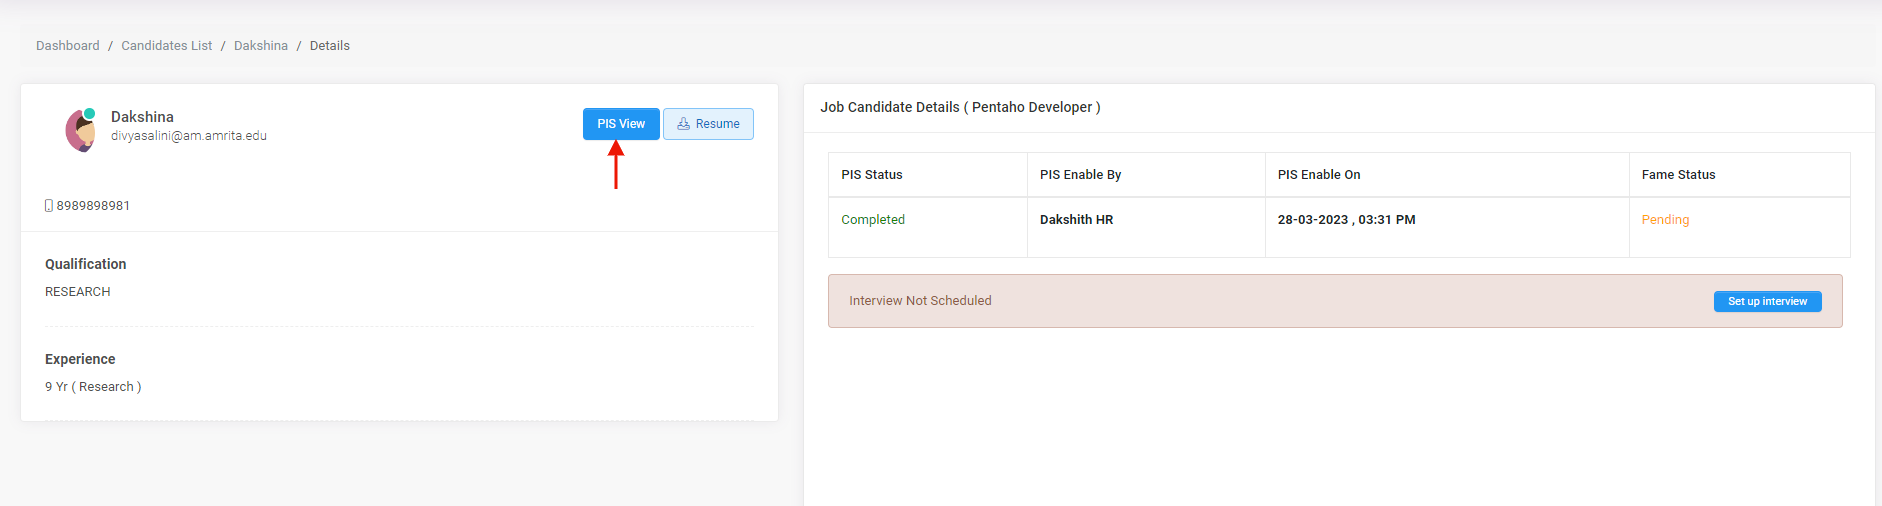Go to Dashboard in the breadcrumb
The image size is (1882, 506).
[68, 46]
